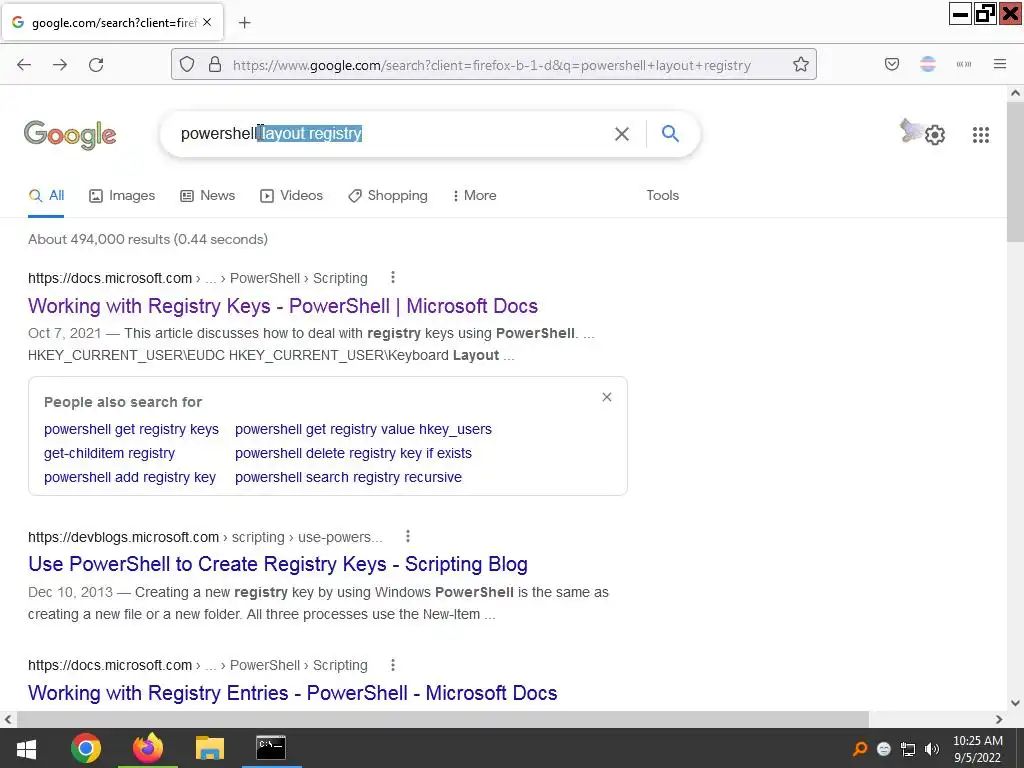This screenshot has width=1024, height=768.
Task: Open the striped extension icon in the toolbar
Action: (928, 64)
